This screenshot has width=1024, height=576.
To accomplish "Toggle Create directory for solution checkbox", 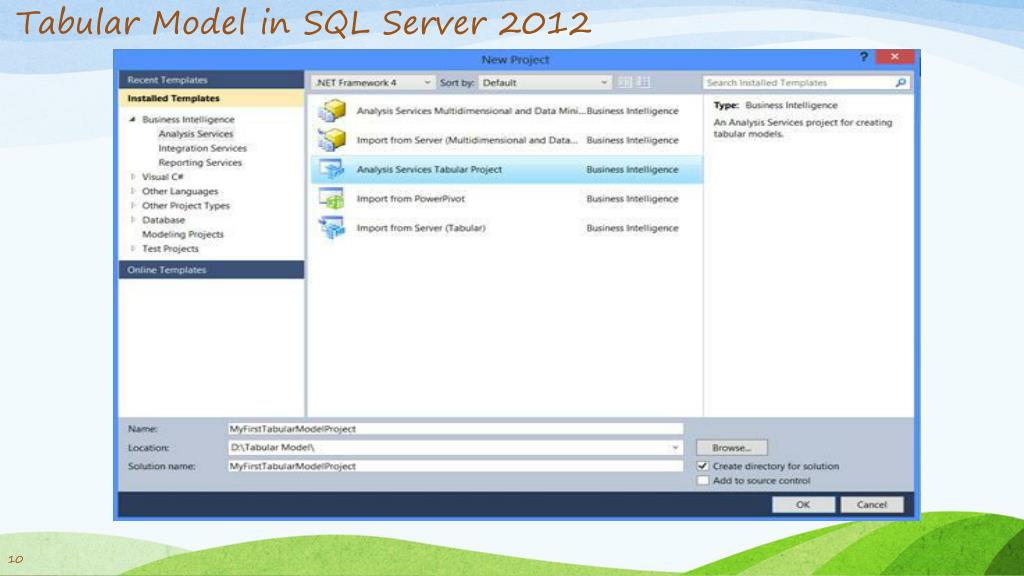I will tap(703, 466).
